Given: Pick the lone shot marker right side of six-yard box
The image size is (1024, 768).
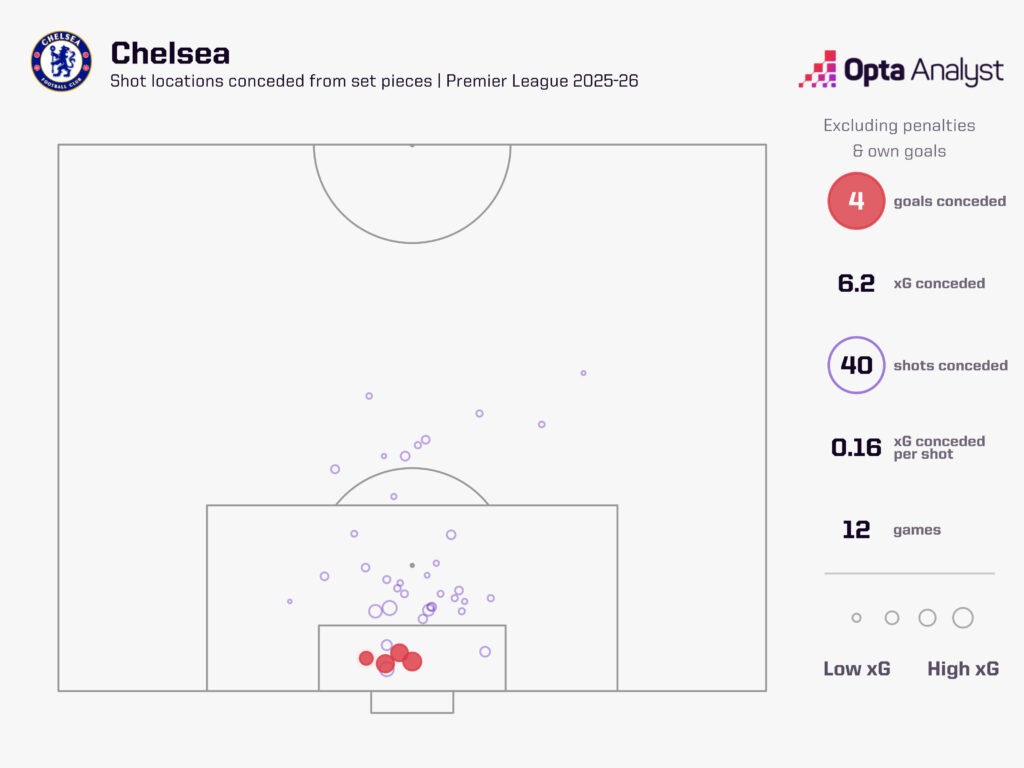Looking at the screenshot, I should point(485,652).
